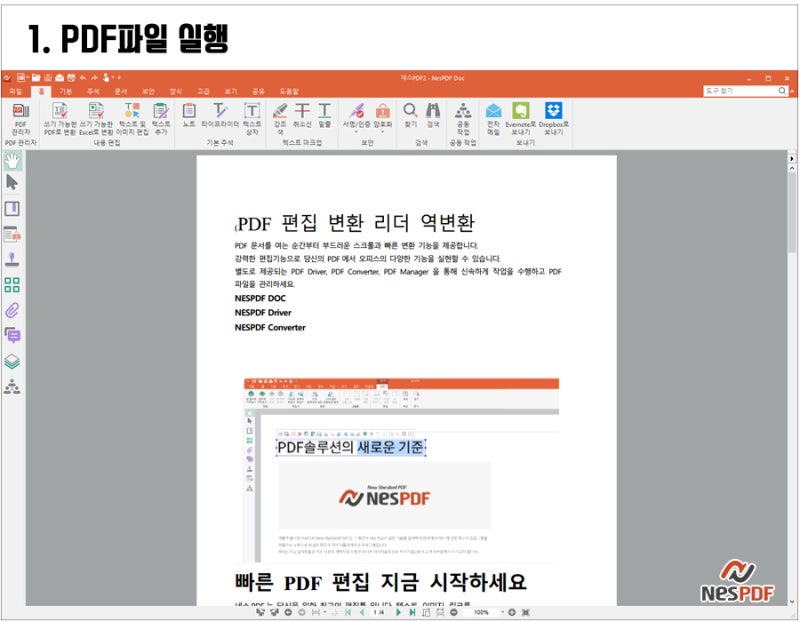Send the document to Evernote

[520, 118]
